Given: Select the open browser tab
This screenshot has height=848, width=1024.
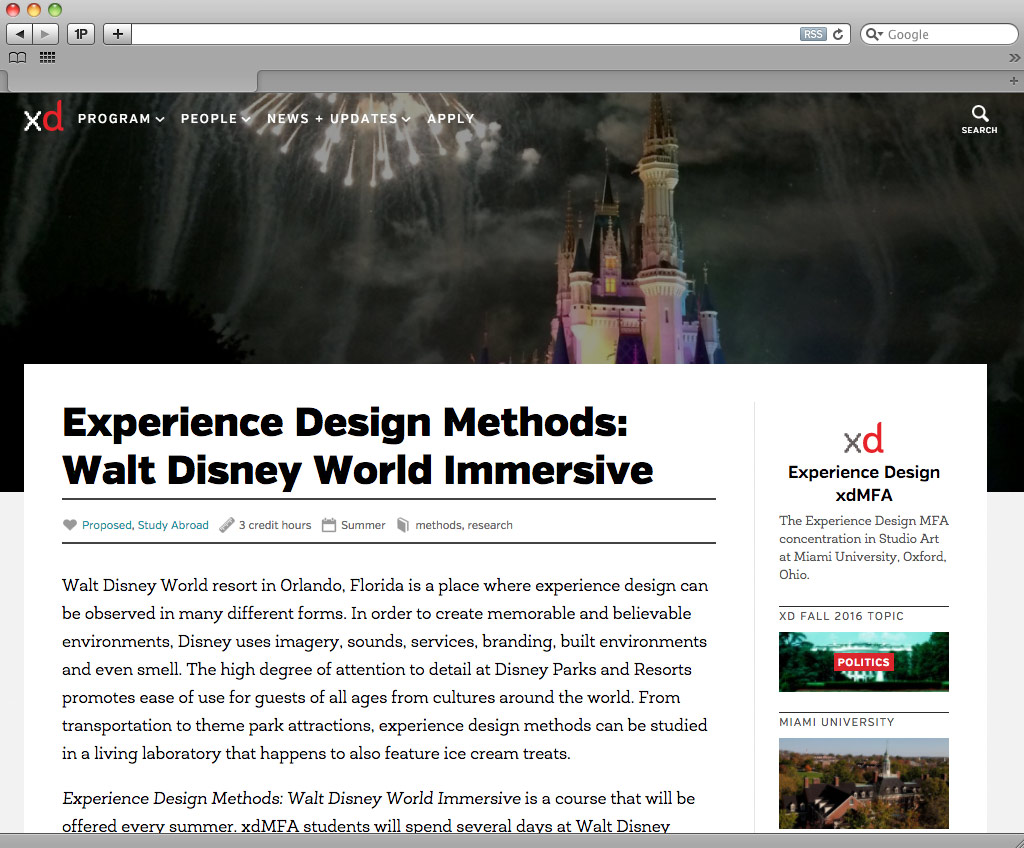Looking at the screenshot, I should tap(132, 81).
